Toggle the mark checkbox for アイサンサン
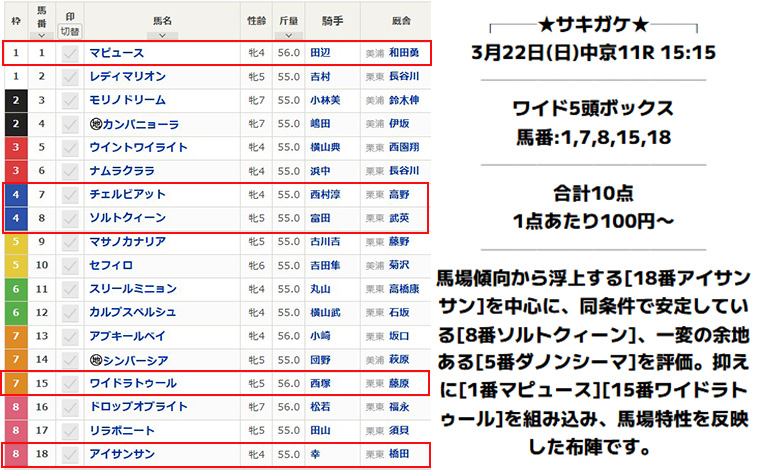Screen dimensions: 760x470 pos(70,454)
